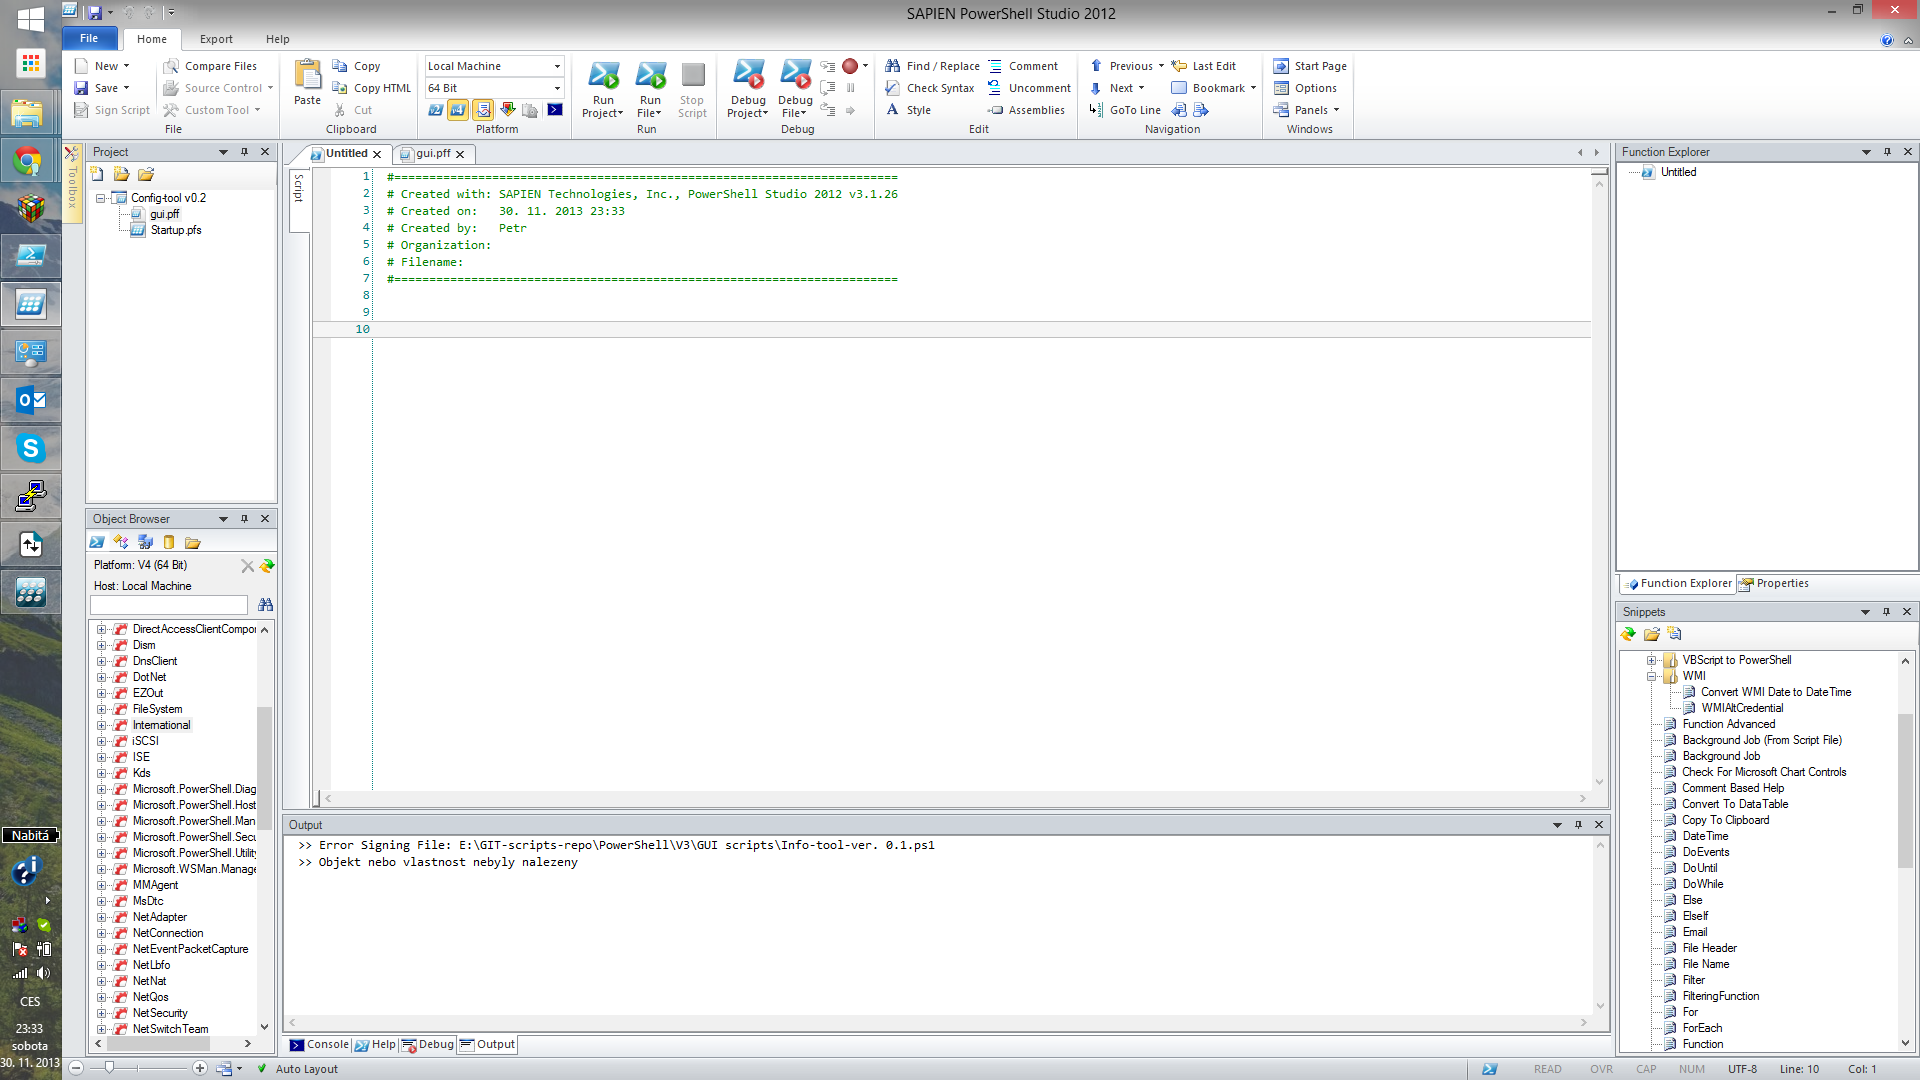The width and height of the screenshot is (1920, 1080).
Task: Switch to the Properties tab
Action: 1774,583
